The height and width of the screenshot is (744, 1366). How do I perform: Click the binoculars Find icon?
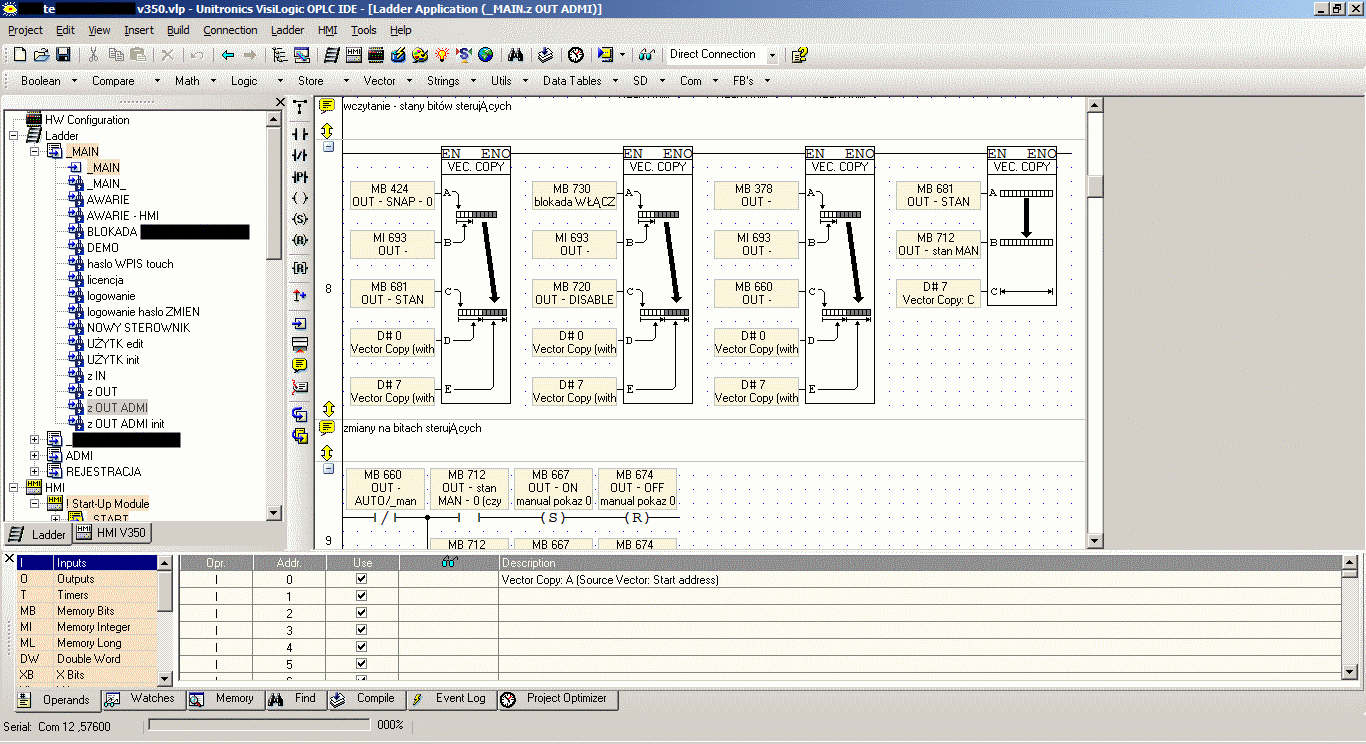517,55
